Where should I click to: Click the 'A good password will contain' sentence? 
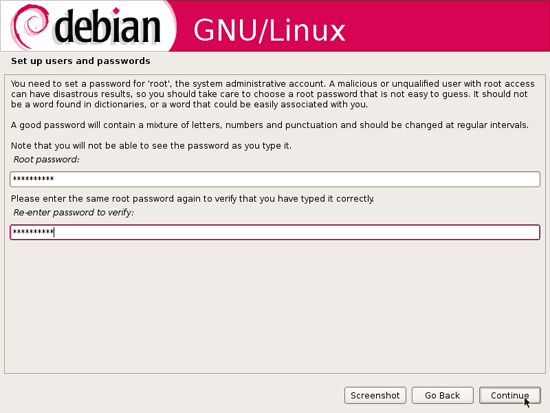click(269, 125)
